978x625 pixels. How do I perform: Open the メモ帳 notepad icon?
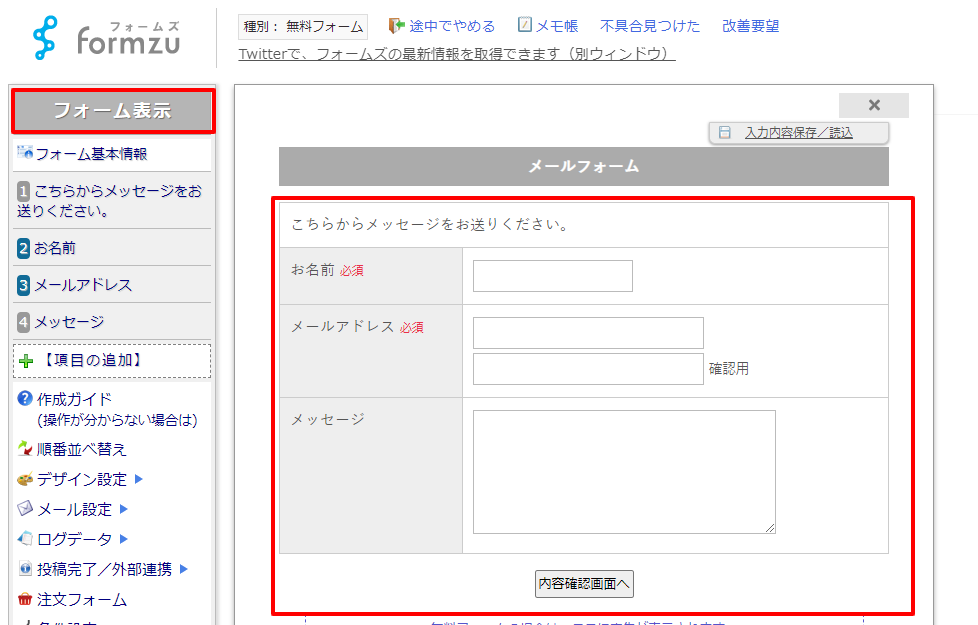pyautogui.click(x=525, y=26)
